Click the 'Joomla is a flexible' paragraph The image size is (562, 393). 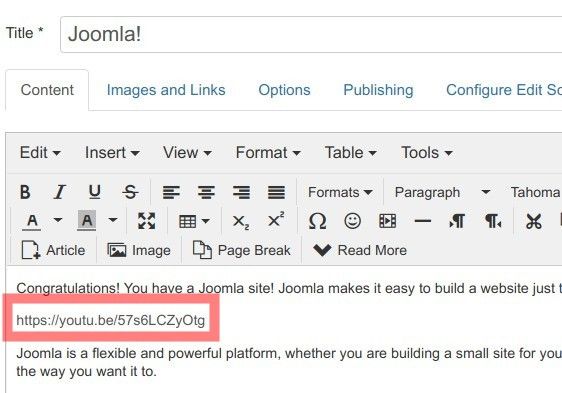(x=289, y=362)
